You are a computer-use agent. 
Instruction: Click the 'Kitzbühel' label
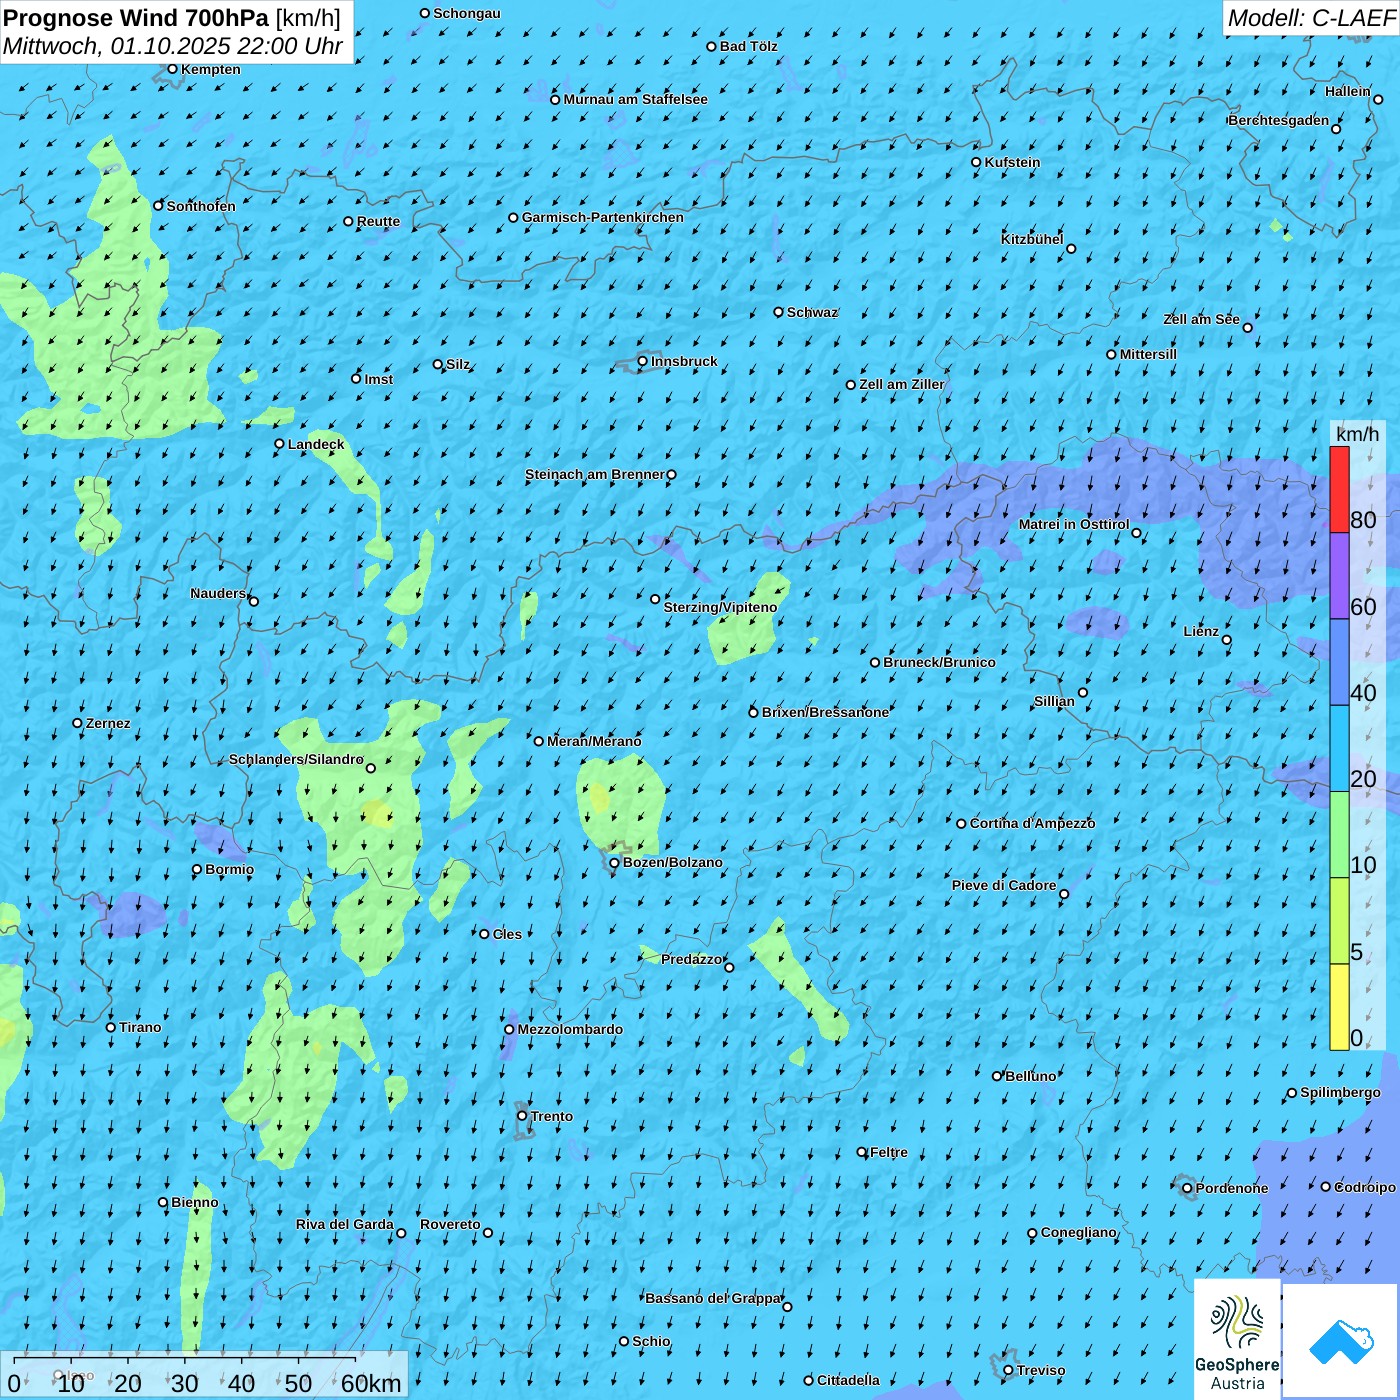pos(1032,239)
